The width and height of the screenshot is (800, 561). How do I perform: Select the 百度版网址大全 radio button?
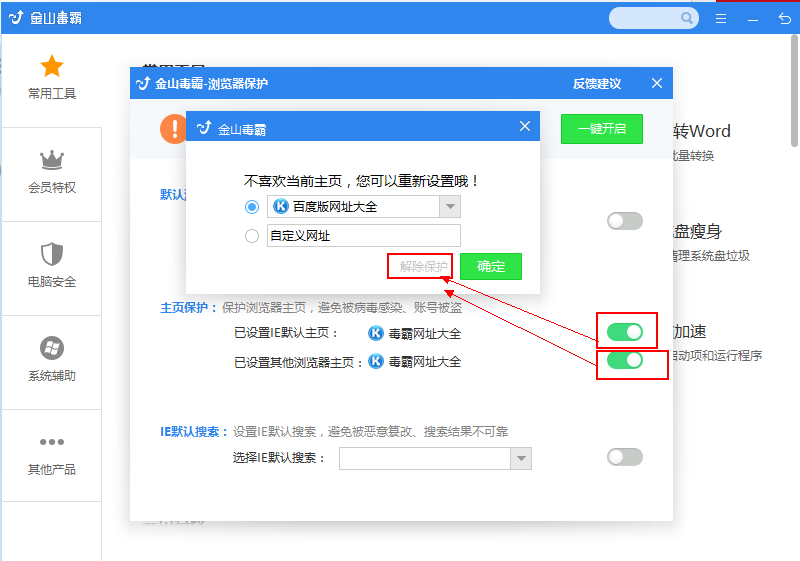pos(252,207)
